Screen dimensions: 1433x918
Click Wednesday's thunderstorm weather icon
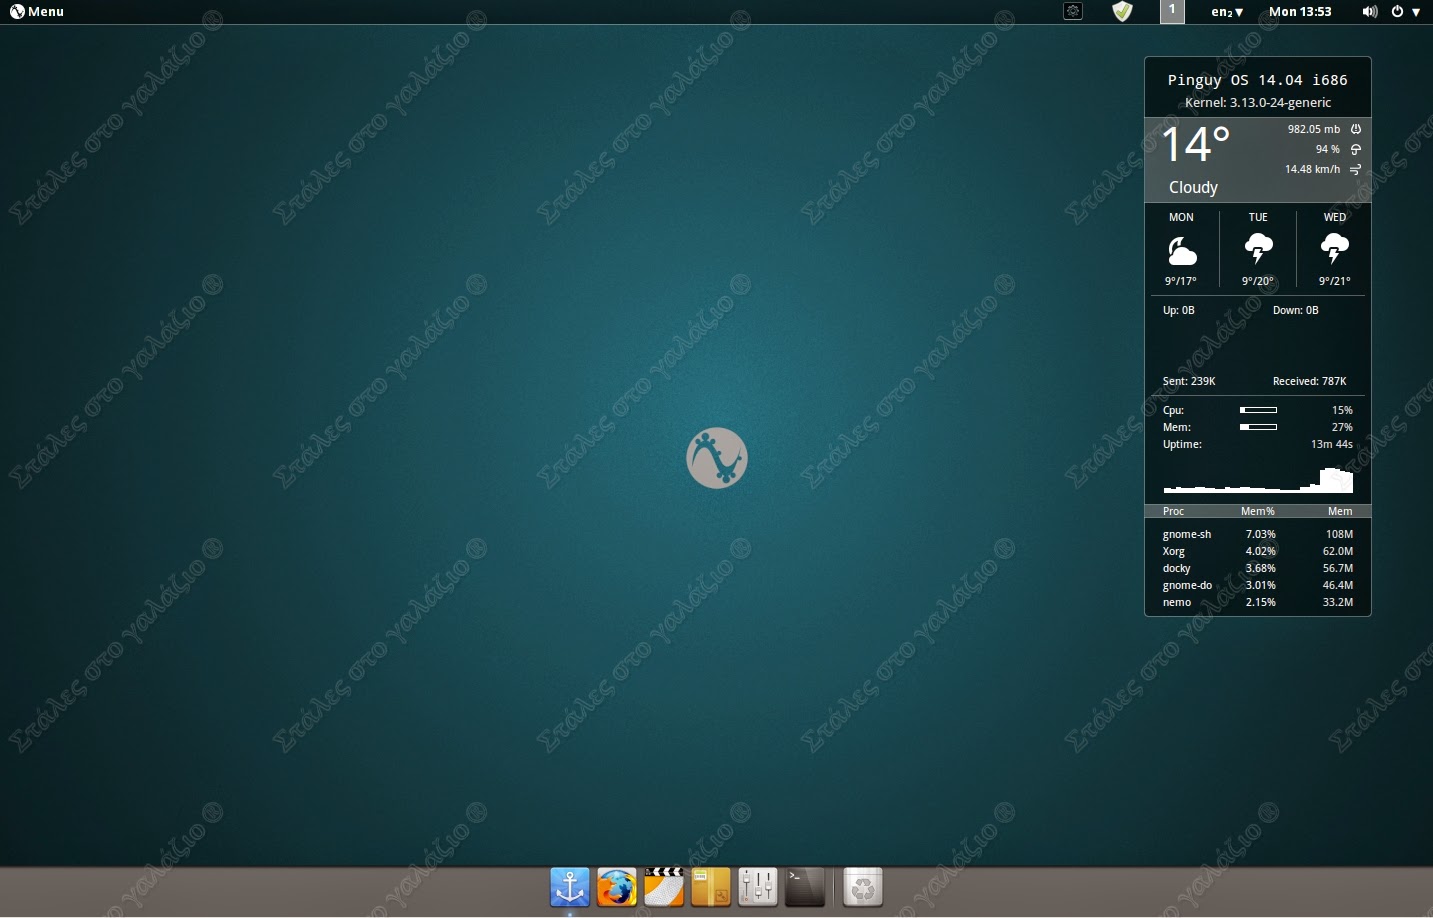[x=1335, y=248]
